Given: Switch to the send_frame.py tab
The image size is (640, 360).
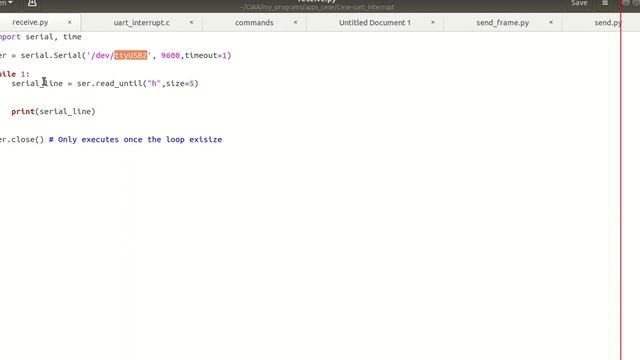Looking at the screenshot, I should tap(502, 23).
